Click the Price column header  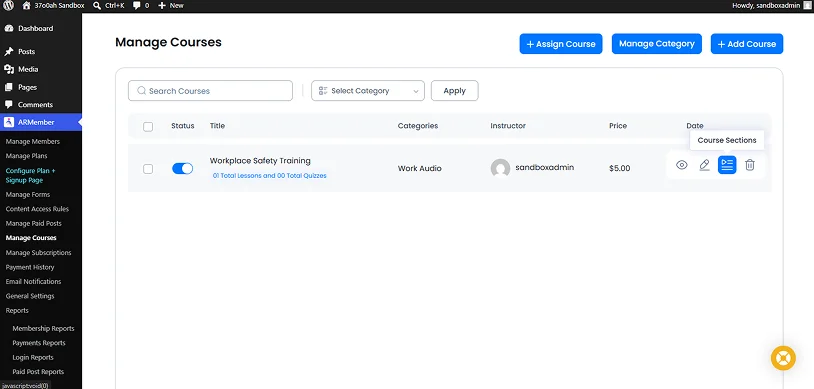[618, 126]
